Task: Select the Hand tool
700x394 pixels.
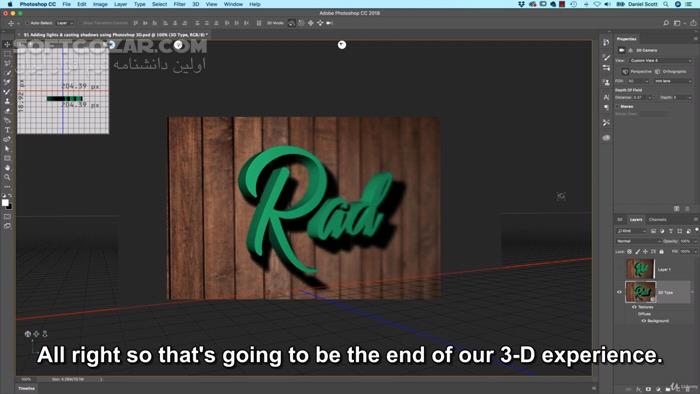Action: (7, 168)
